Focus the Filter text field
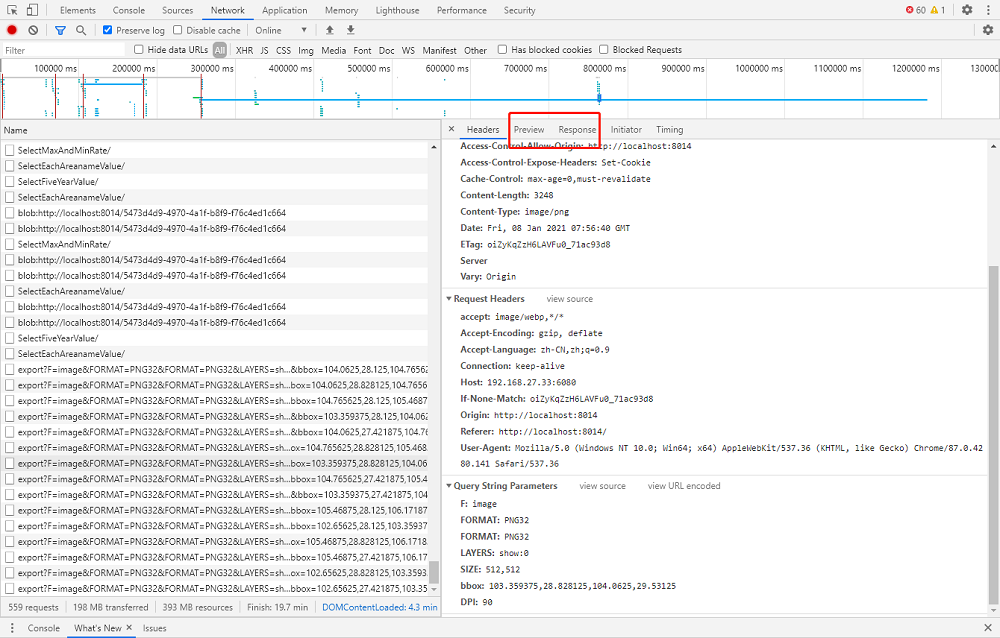The image size is (1000, 638). click(64, 50)
